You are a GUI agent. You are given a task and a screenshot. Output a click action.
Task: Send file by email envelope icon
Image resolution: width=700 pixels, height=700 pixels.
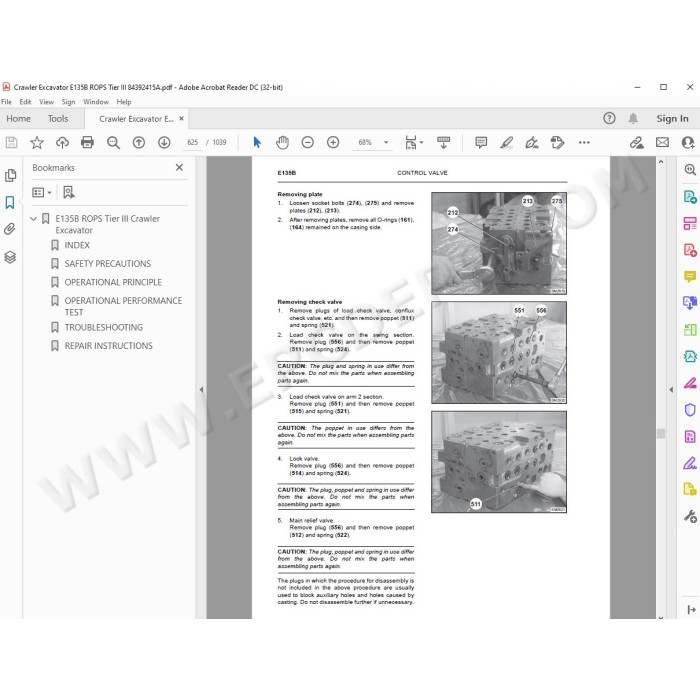662,142
